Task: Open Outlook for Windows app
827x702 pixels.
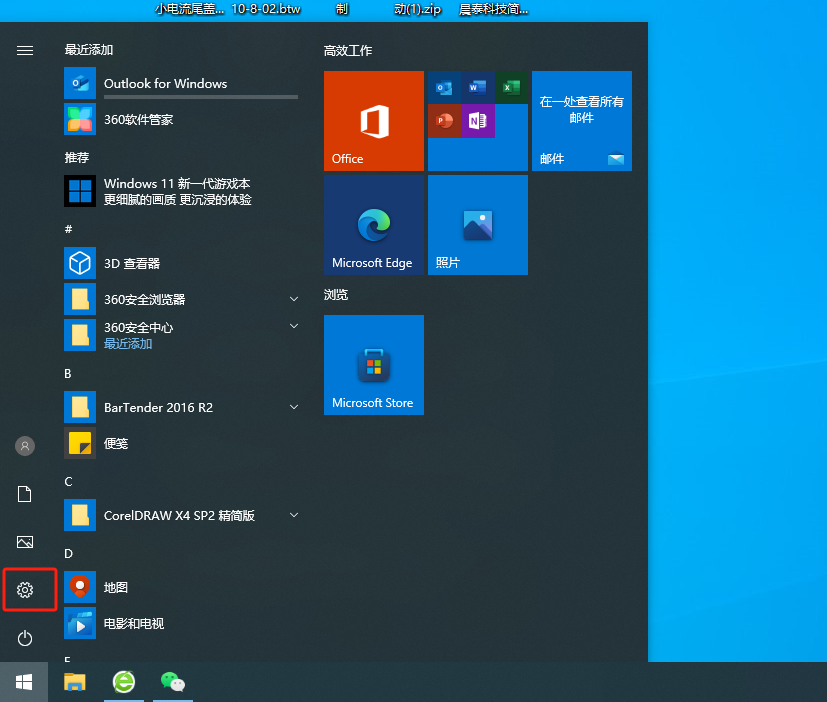Action: (181, 83)
